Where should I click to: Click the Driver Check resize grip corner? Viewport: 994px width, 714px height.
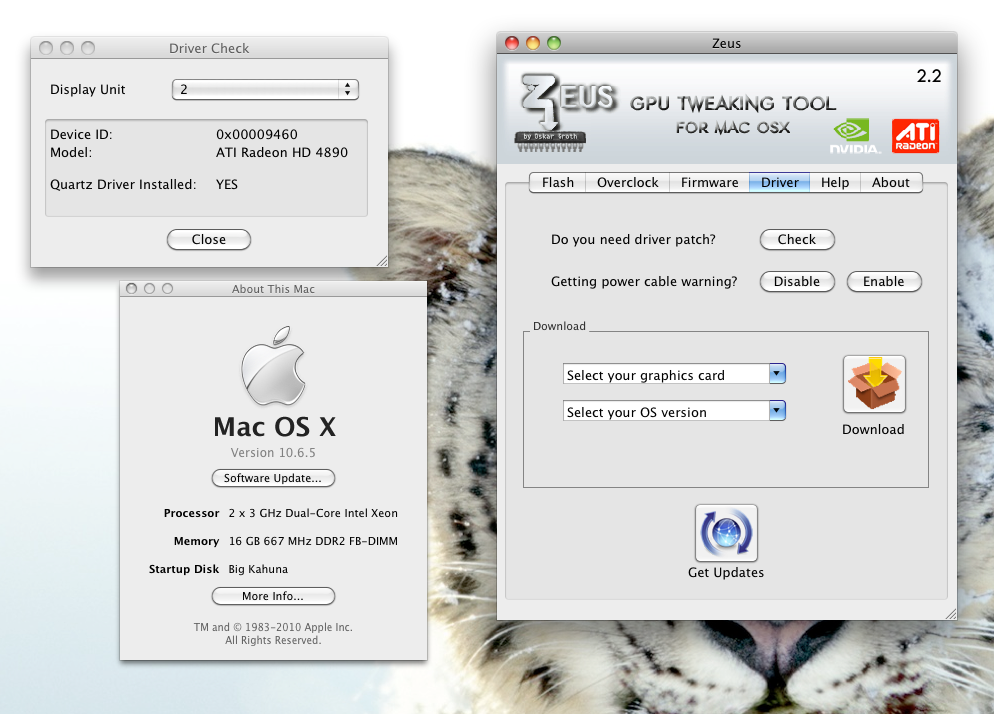[382, 261]
